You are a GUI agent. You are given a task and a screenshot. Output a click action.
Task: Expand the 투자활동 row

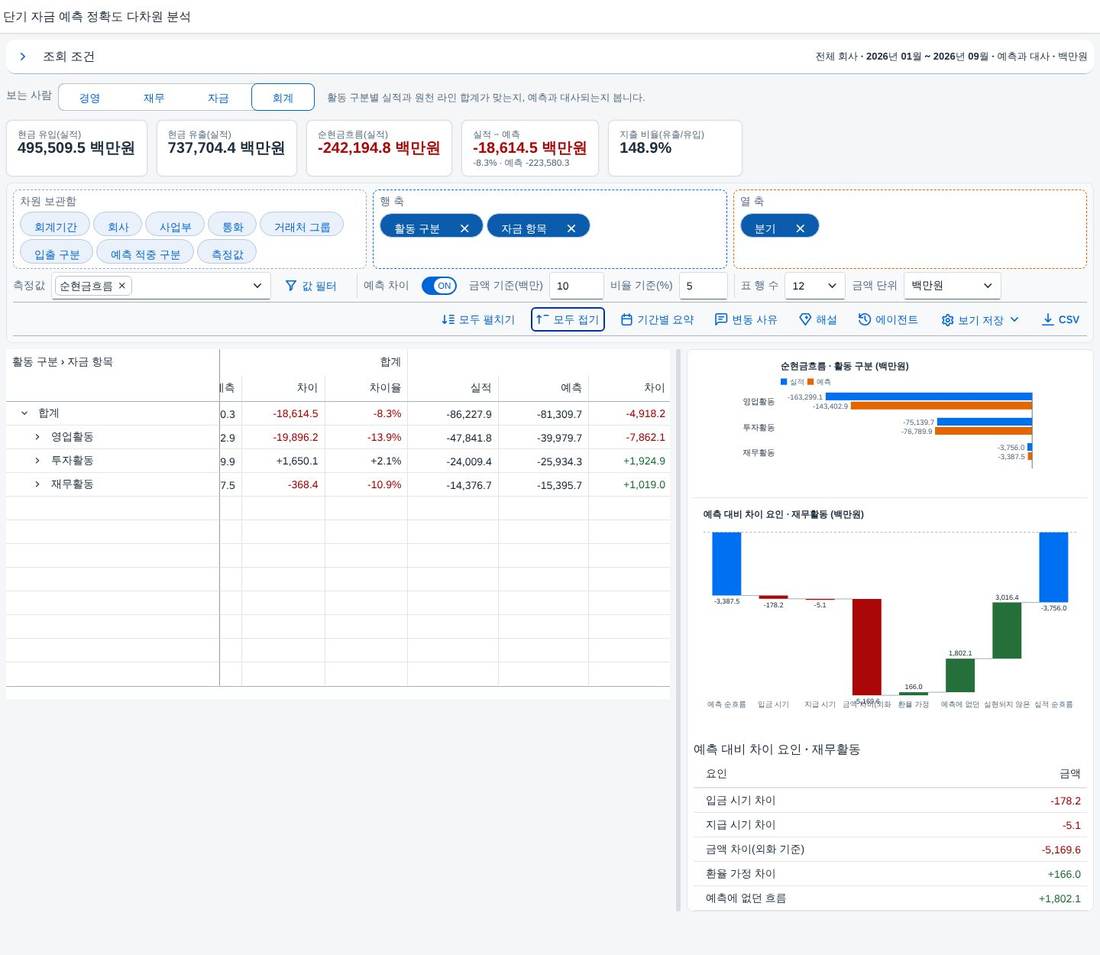37,461
